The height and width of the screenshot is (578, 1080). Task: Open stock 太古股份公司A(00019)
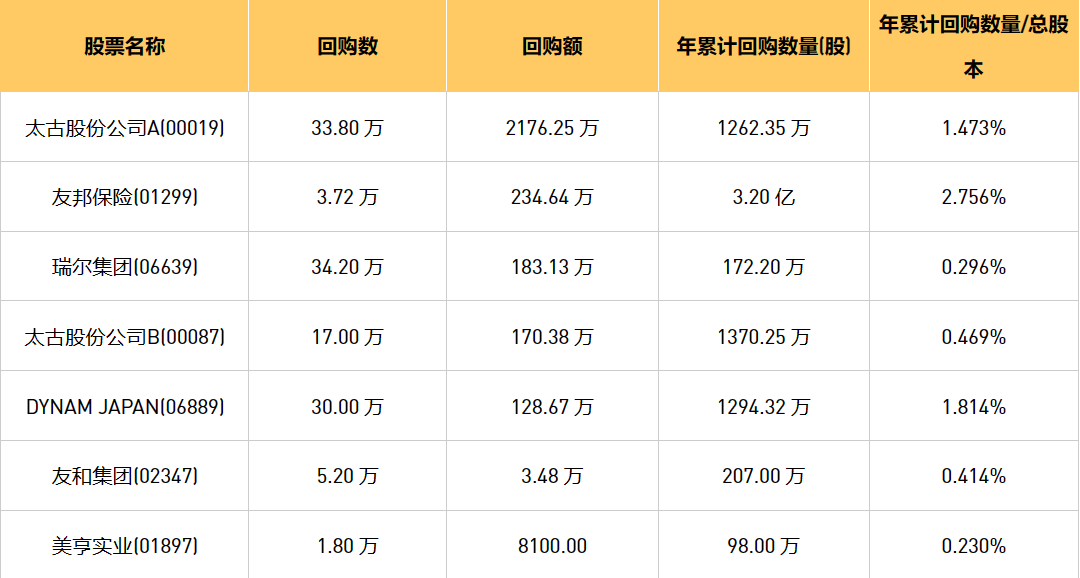tap(124, 128)
